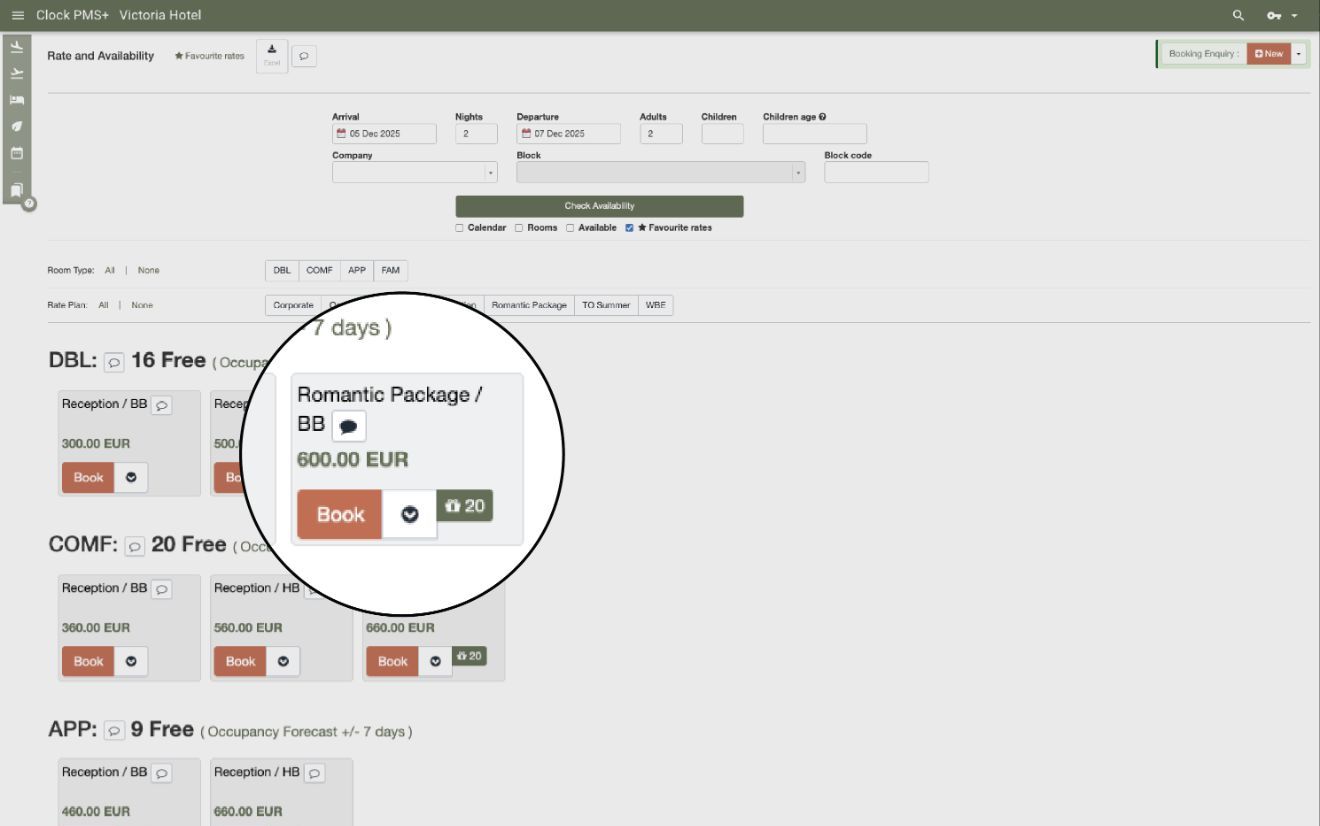The width and height of the screenshot is (1320, 826).
Task: Open APP Reception / BB rate comment
Action: pos(161,772)
